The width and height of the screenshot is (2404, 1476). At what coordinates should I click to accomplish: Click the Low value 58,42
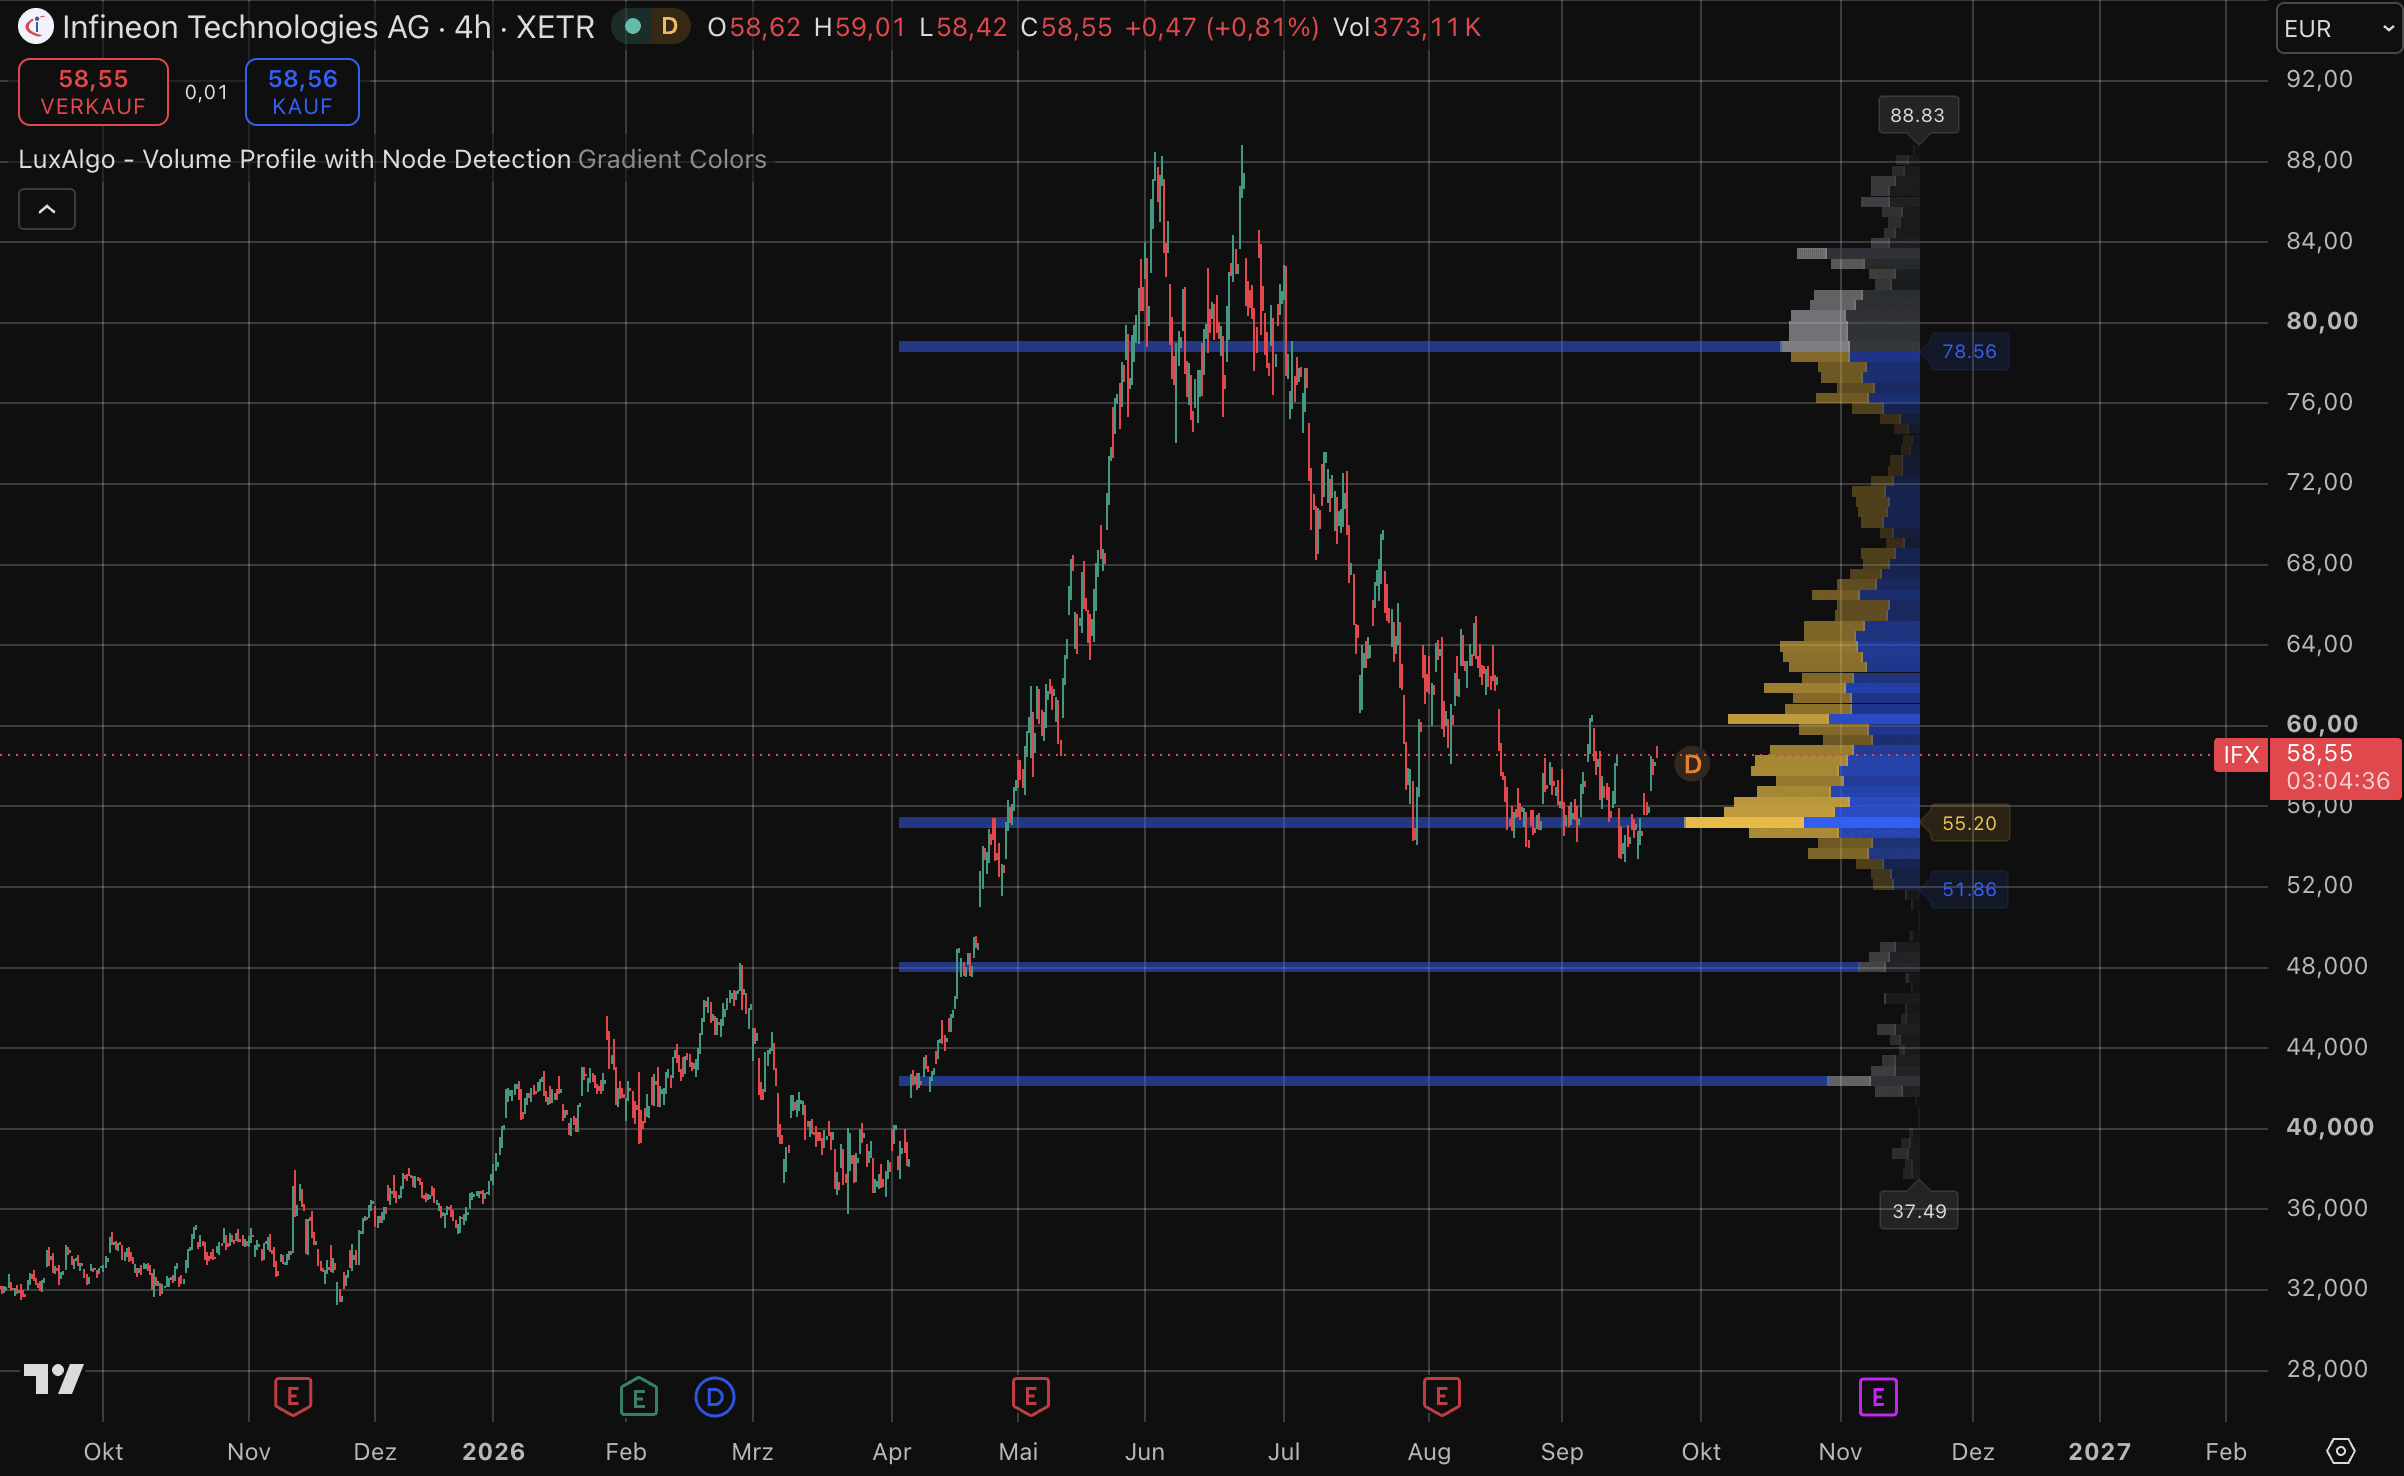[972, 27]
